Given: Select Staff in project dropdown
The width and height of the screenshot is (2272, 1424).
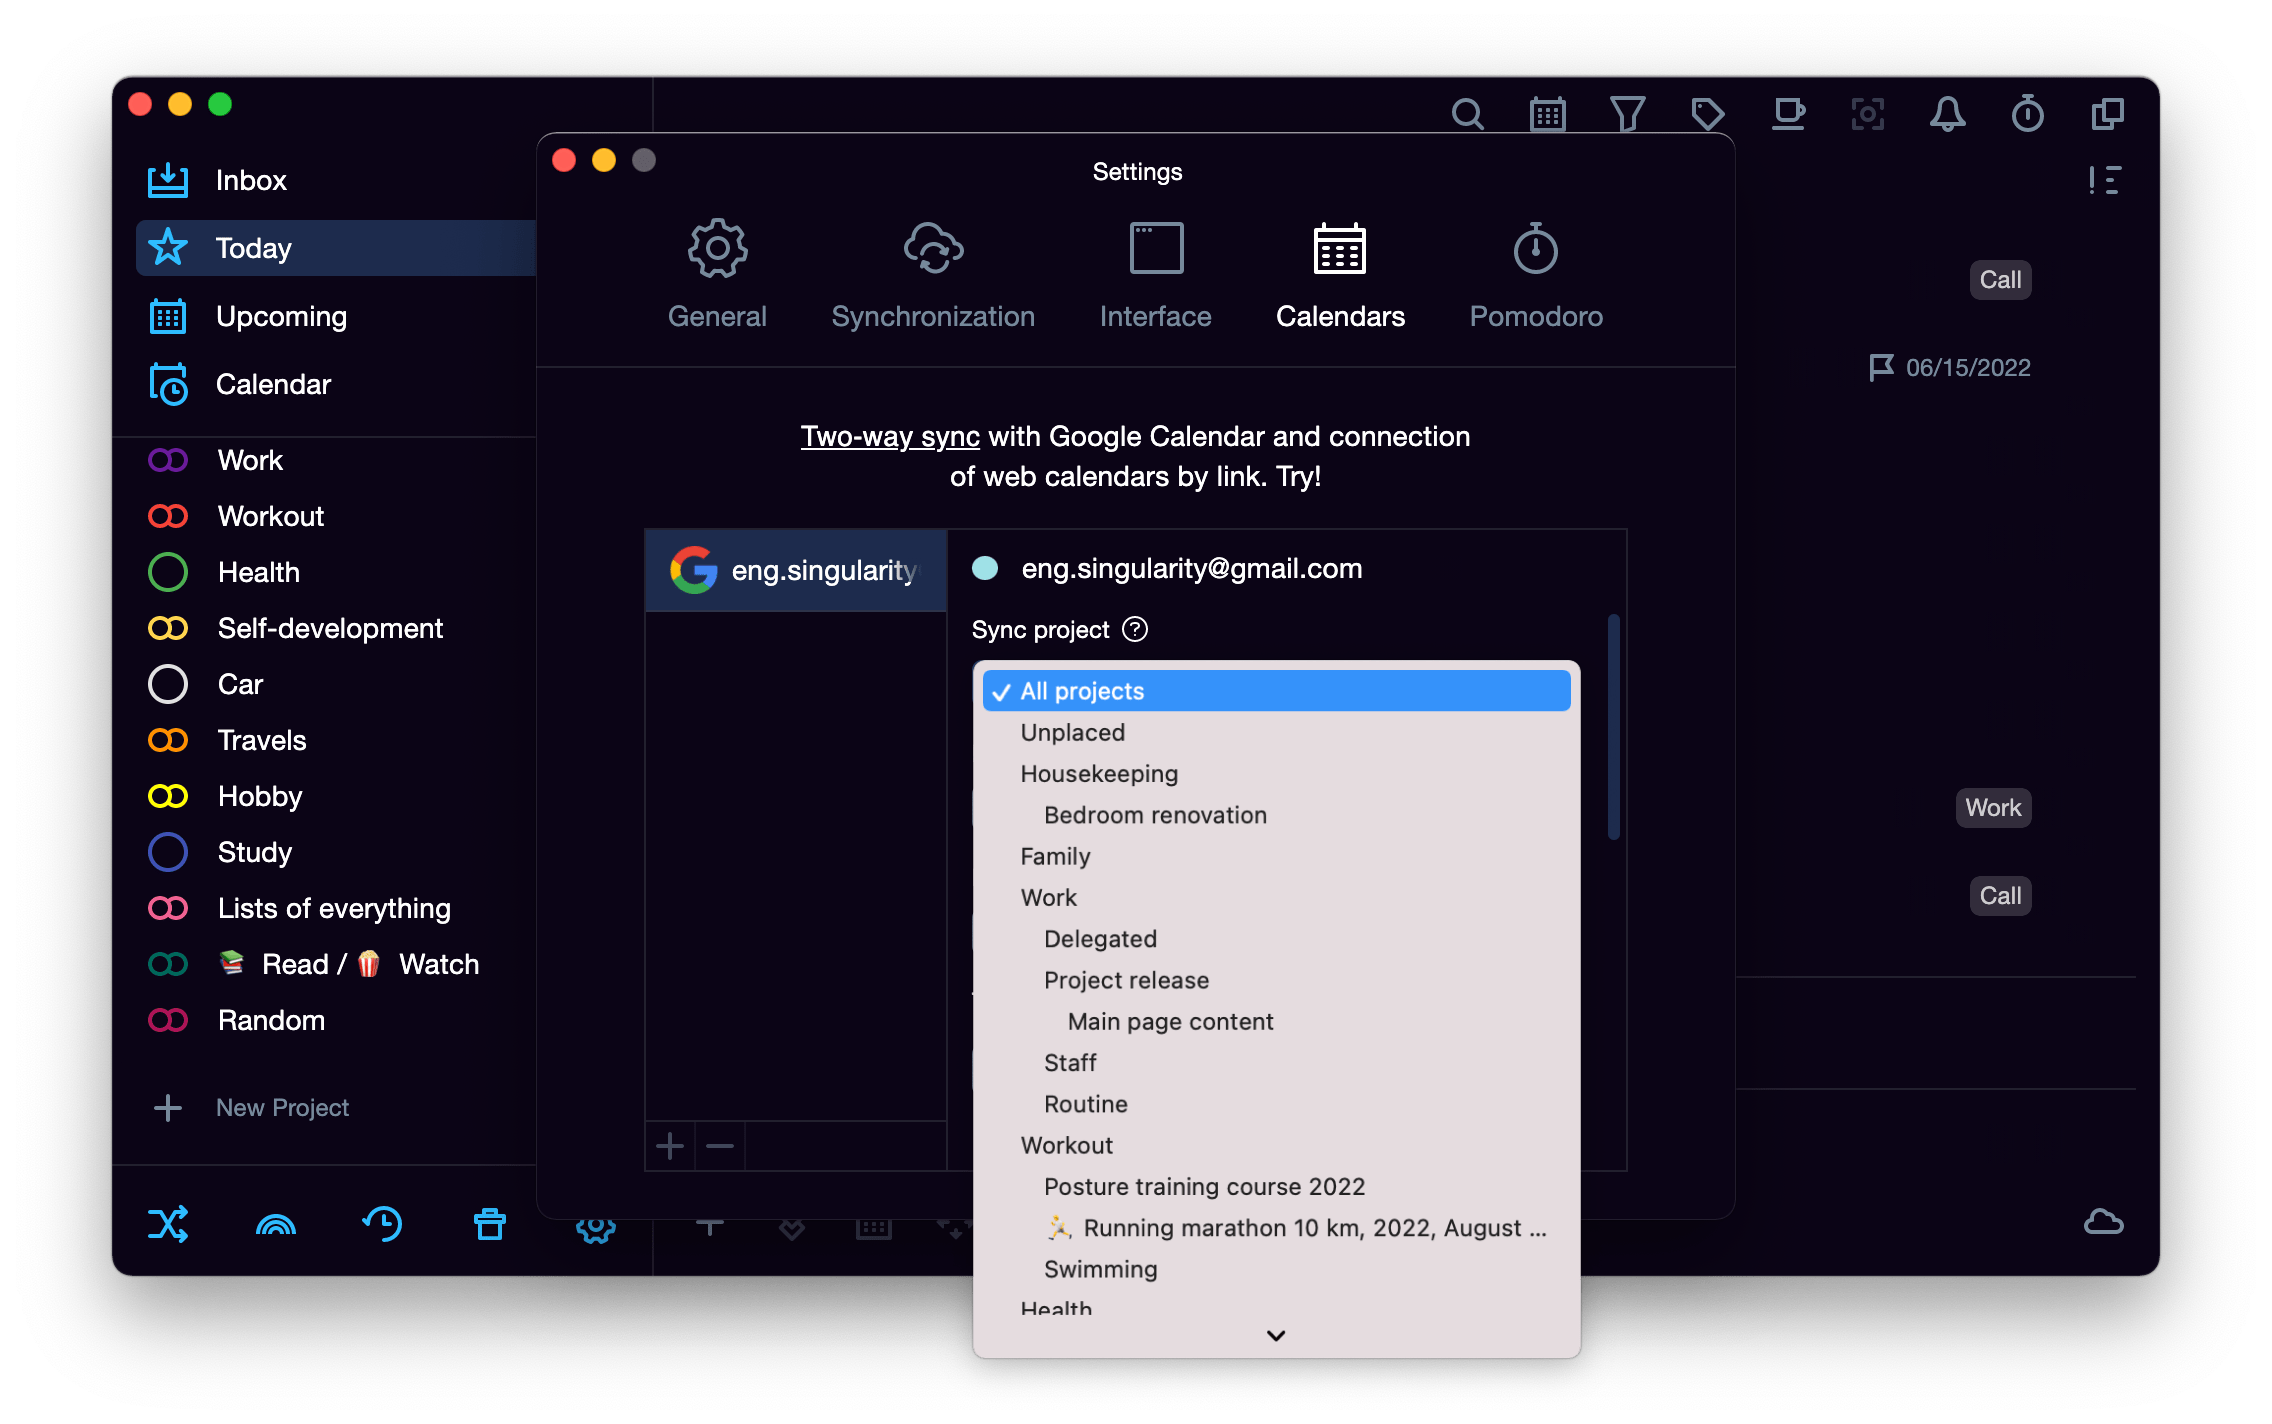Looking at the screenshot, I should coord(1276,1062).
